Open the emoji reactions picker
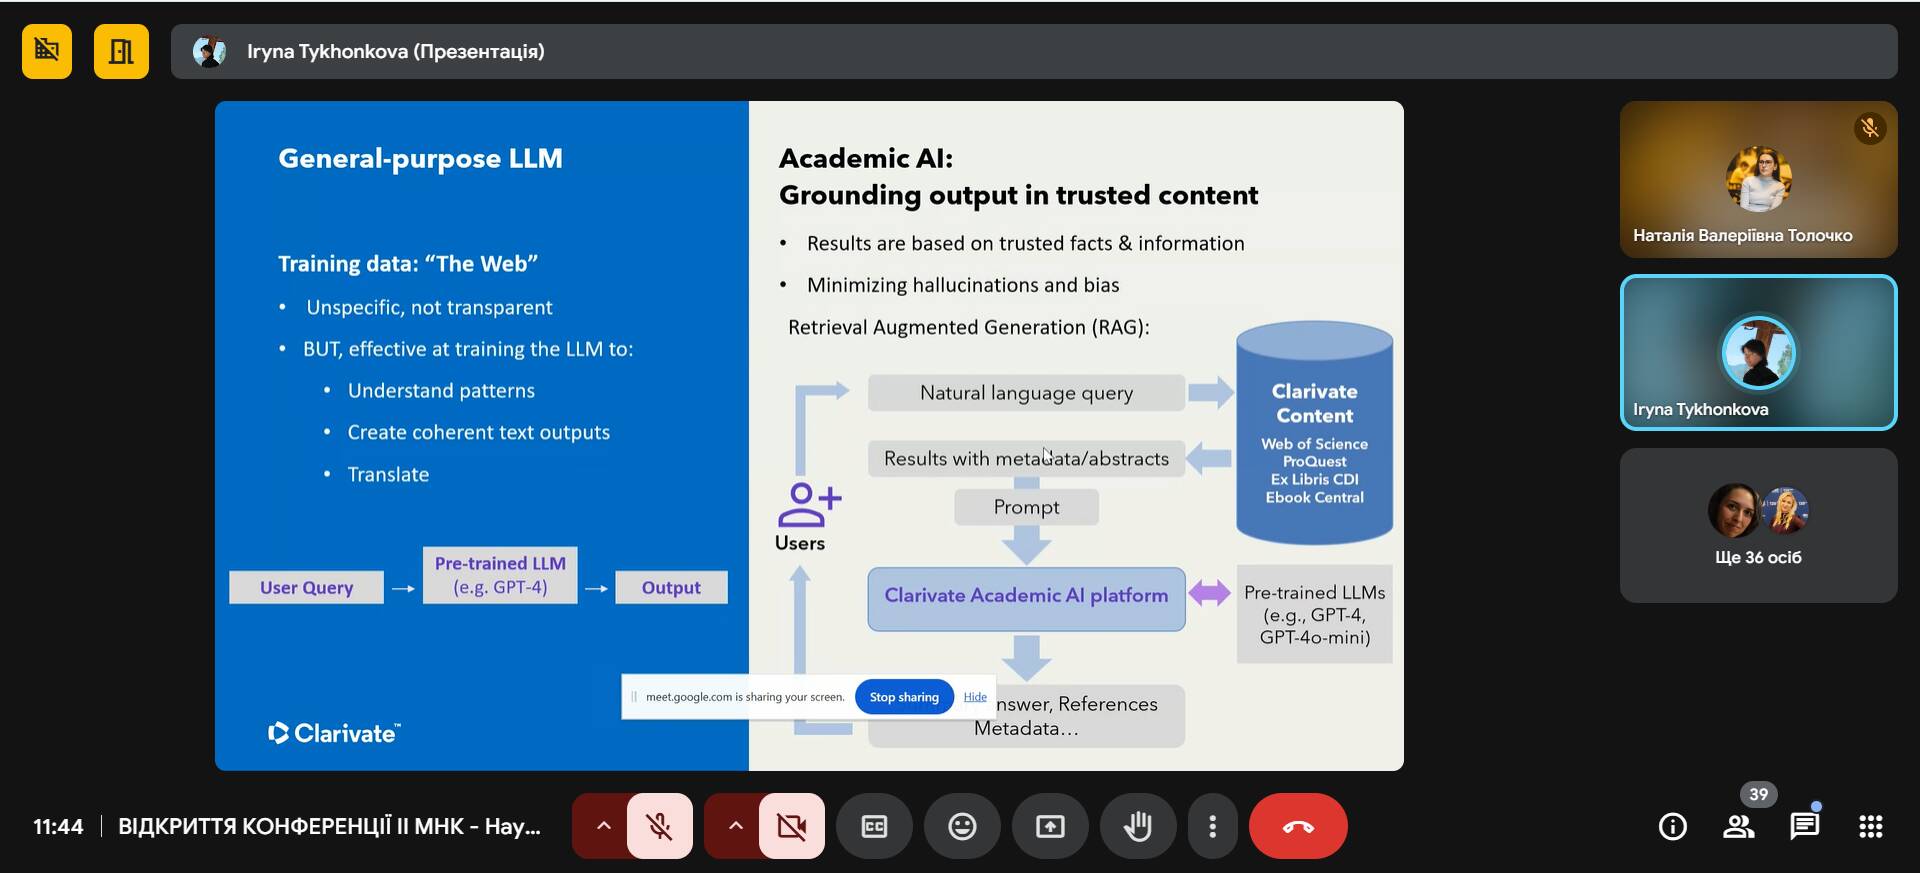This screenshot has width=1920, height=873. [962, 826]
